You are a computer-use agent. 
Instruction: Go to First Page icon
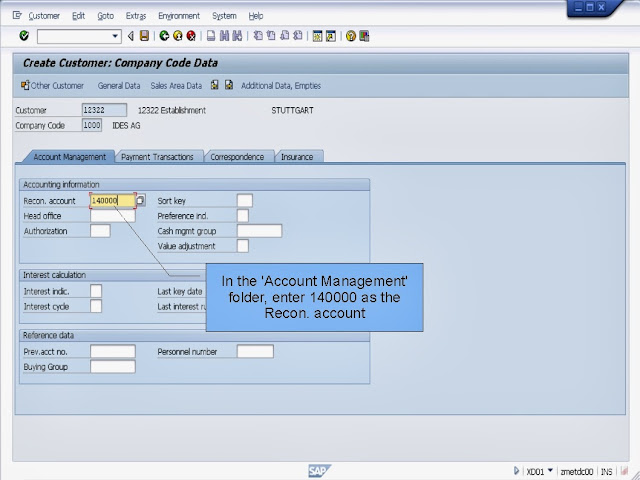258,36
